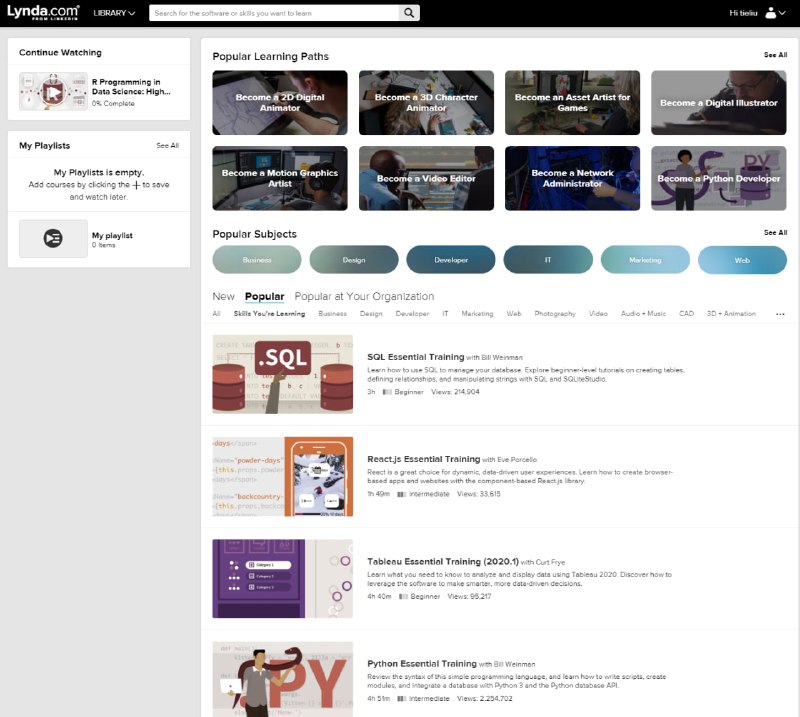800x717 pixels.
Task: Click See All for Popular Subjects
Action: (775, 232)
